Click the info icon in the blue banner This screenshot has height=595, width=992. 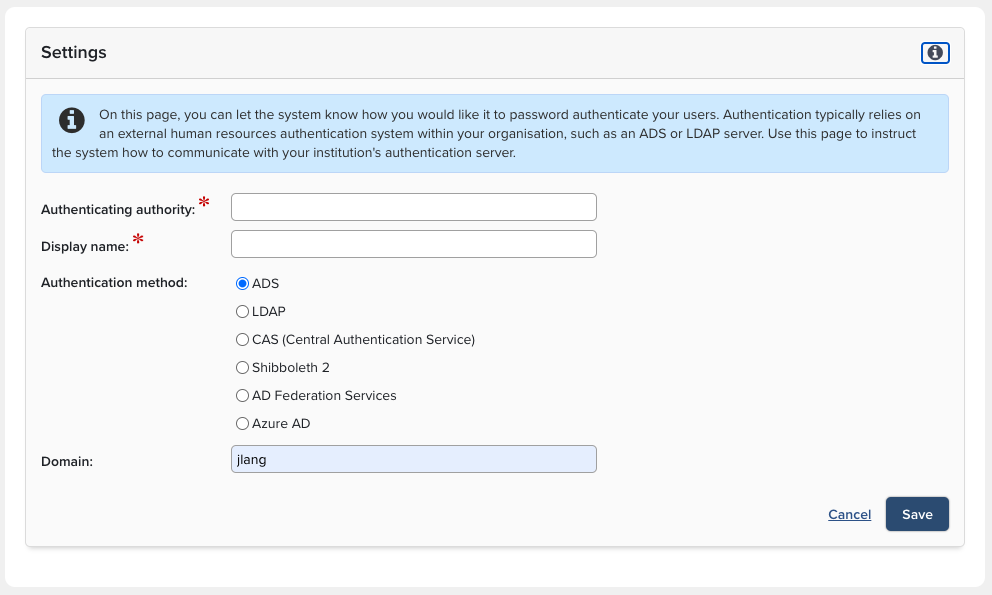pyautogui.click(x=72, y=120)
